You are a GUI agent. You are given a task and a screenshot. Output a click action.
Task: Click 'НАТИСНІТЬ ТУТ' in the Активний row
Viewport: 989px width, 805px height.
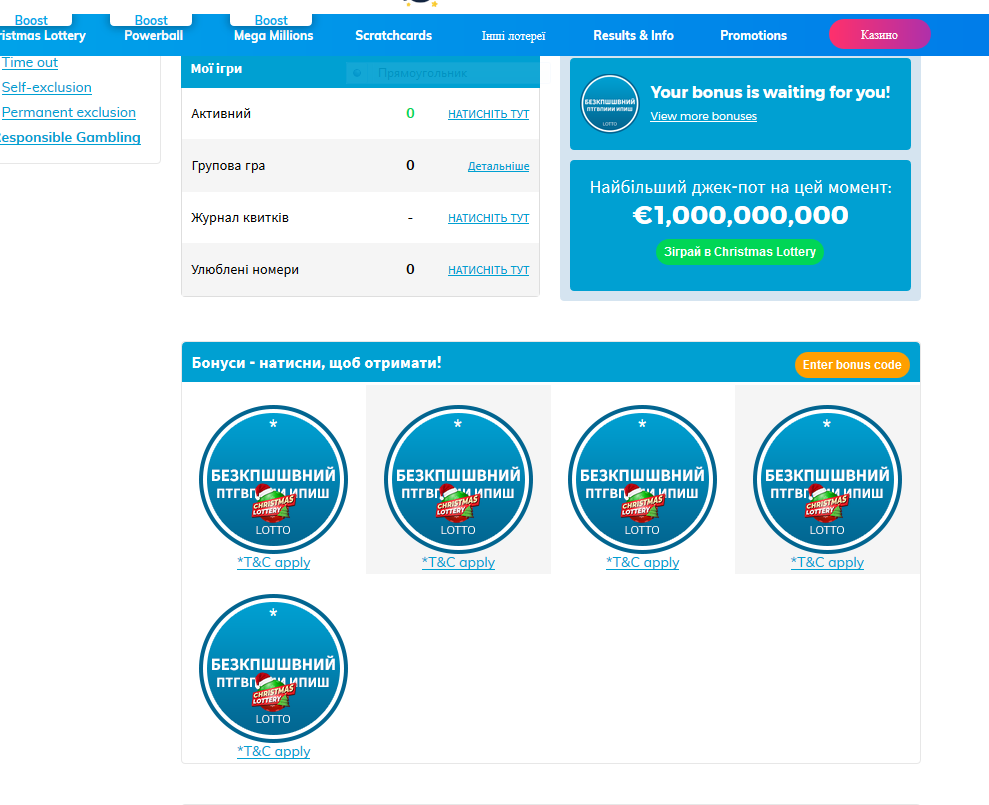[x=488, y=114]
